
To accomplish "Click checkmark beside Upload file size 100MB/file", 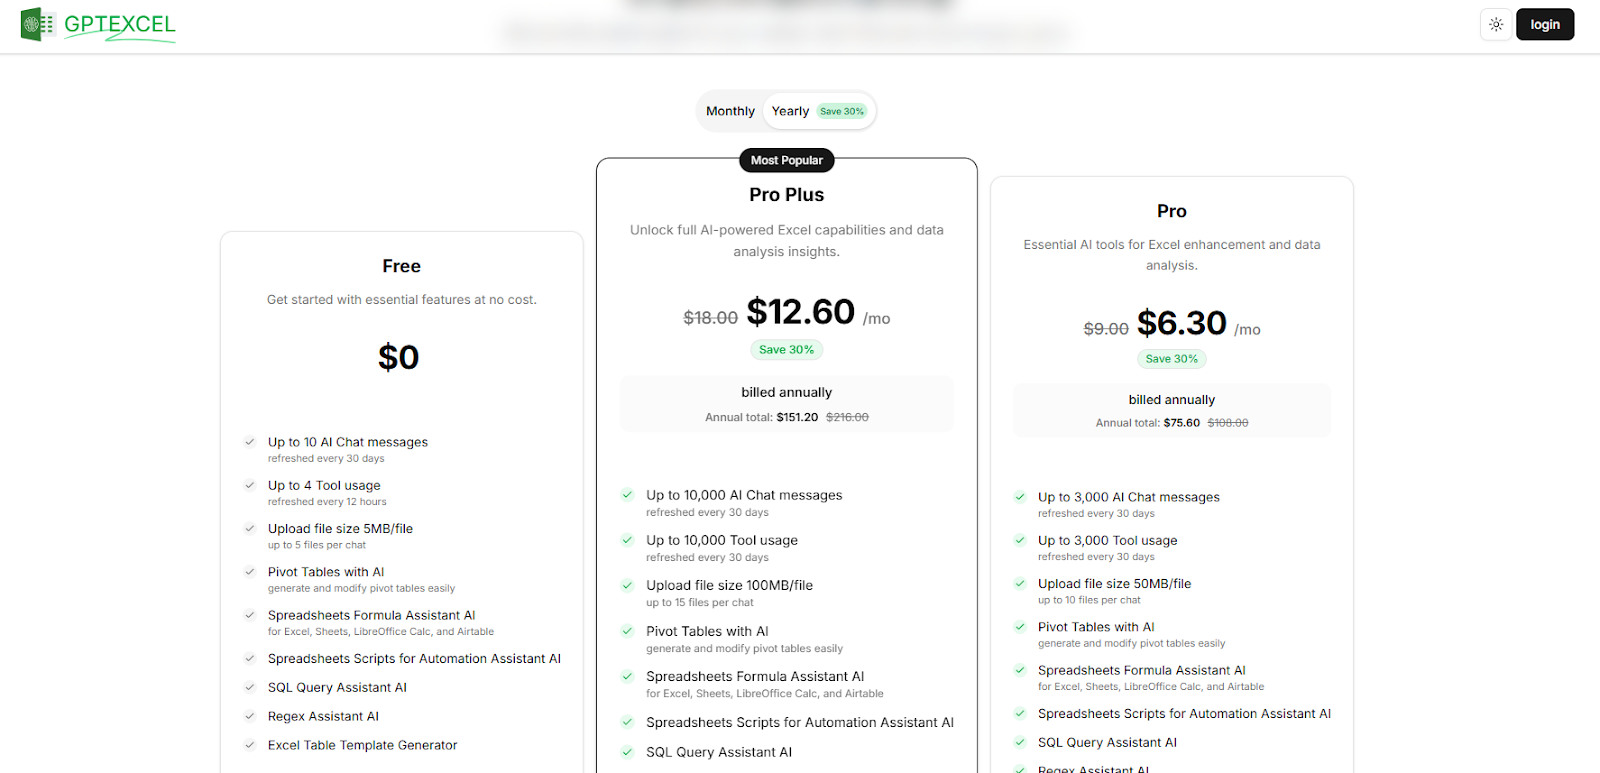I will 627,585.
